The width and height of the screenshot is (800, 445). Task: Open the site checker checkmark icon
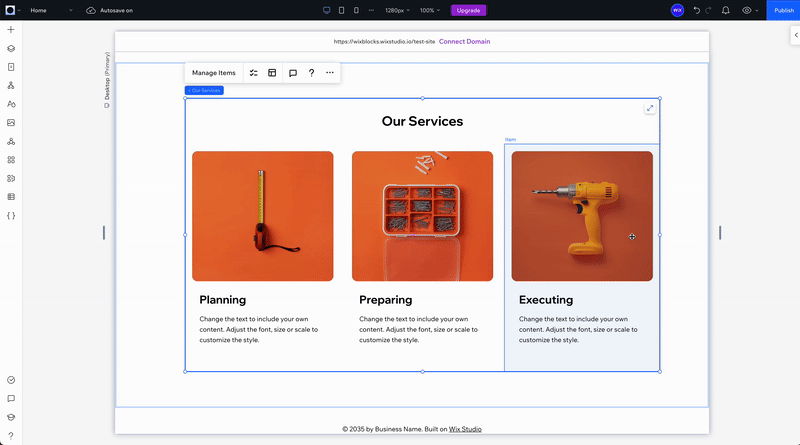(x=11, y=380)
